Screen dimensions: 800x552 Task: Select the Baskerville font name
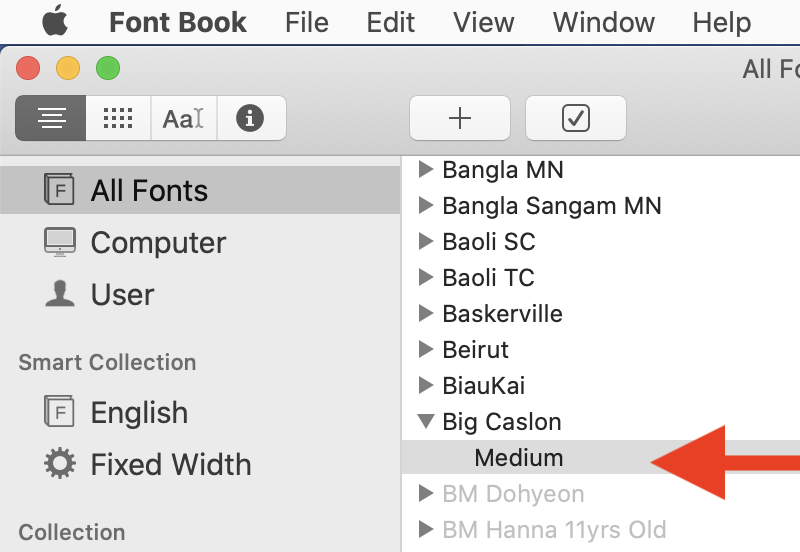tap(502, 314)
